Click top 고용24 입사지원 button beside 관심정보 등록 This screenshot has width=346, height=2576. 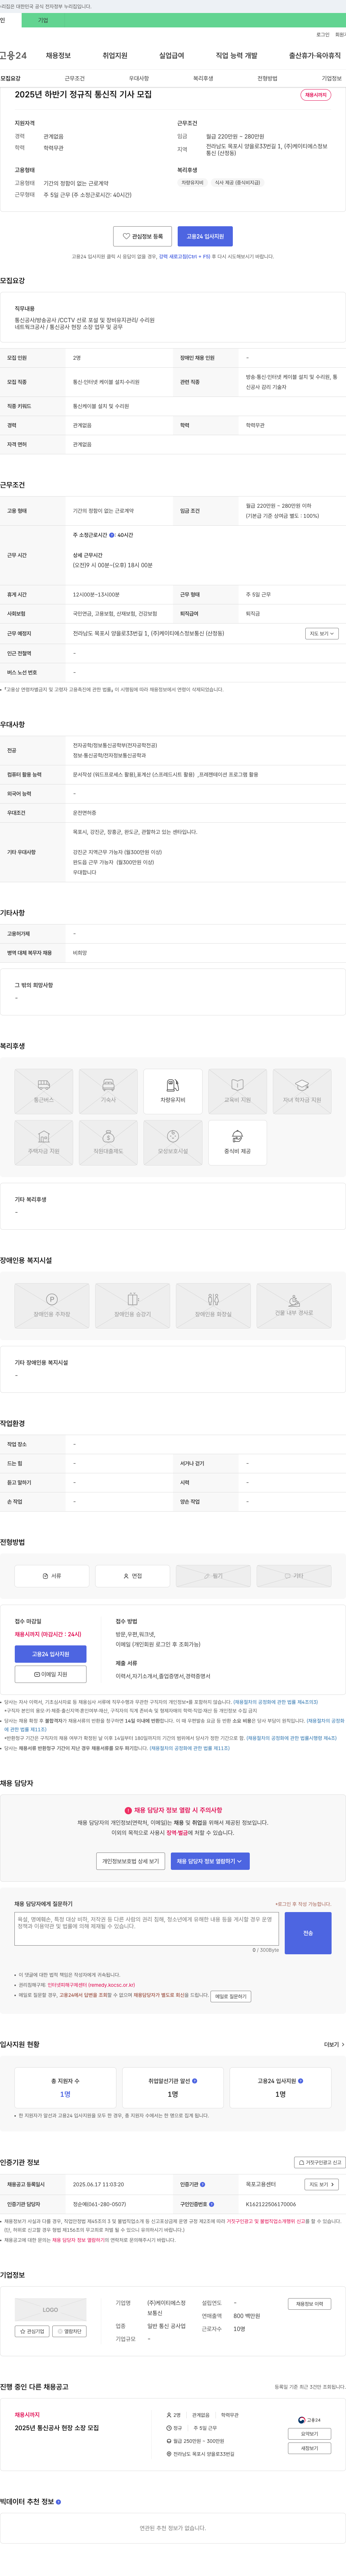(205, 236)
